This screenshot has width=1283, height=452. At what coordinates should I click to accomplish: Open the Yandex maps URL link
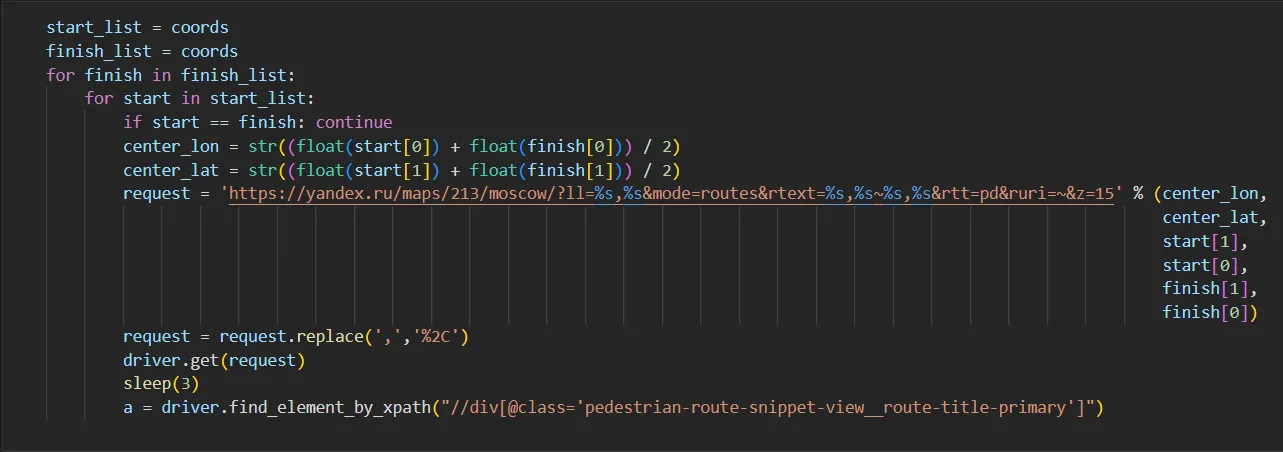(x=670, y=194)
